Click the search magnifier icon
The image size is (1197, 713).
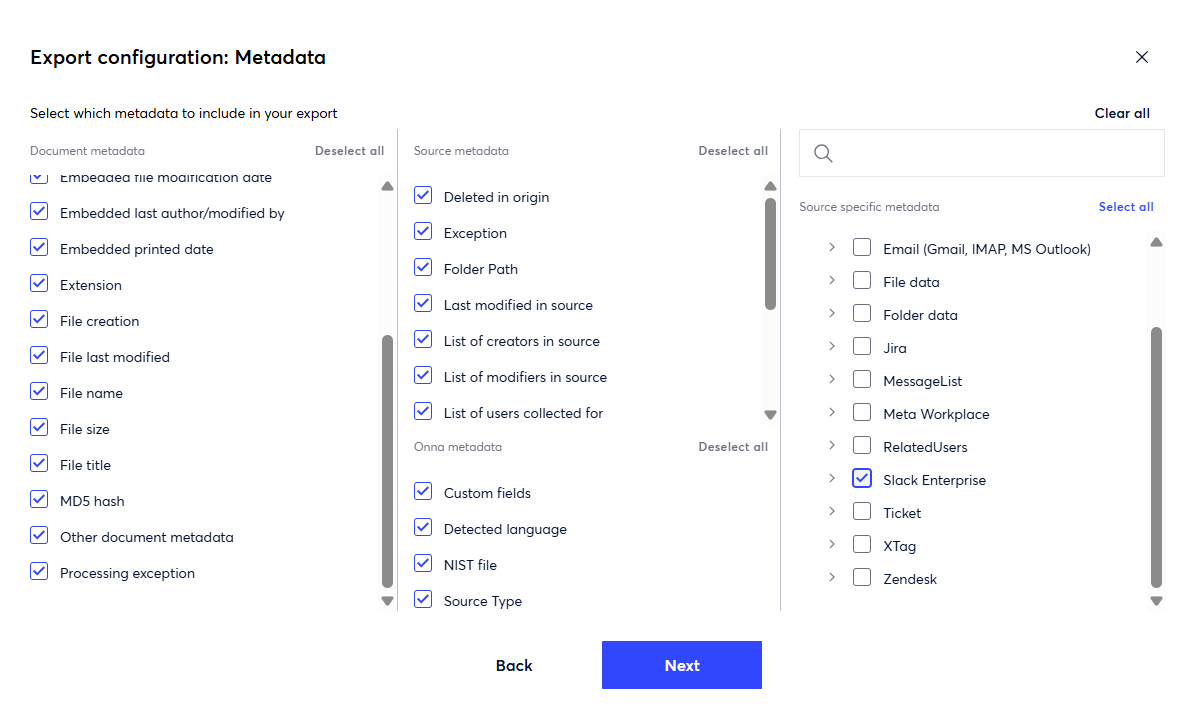pos(823,153)
